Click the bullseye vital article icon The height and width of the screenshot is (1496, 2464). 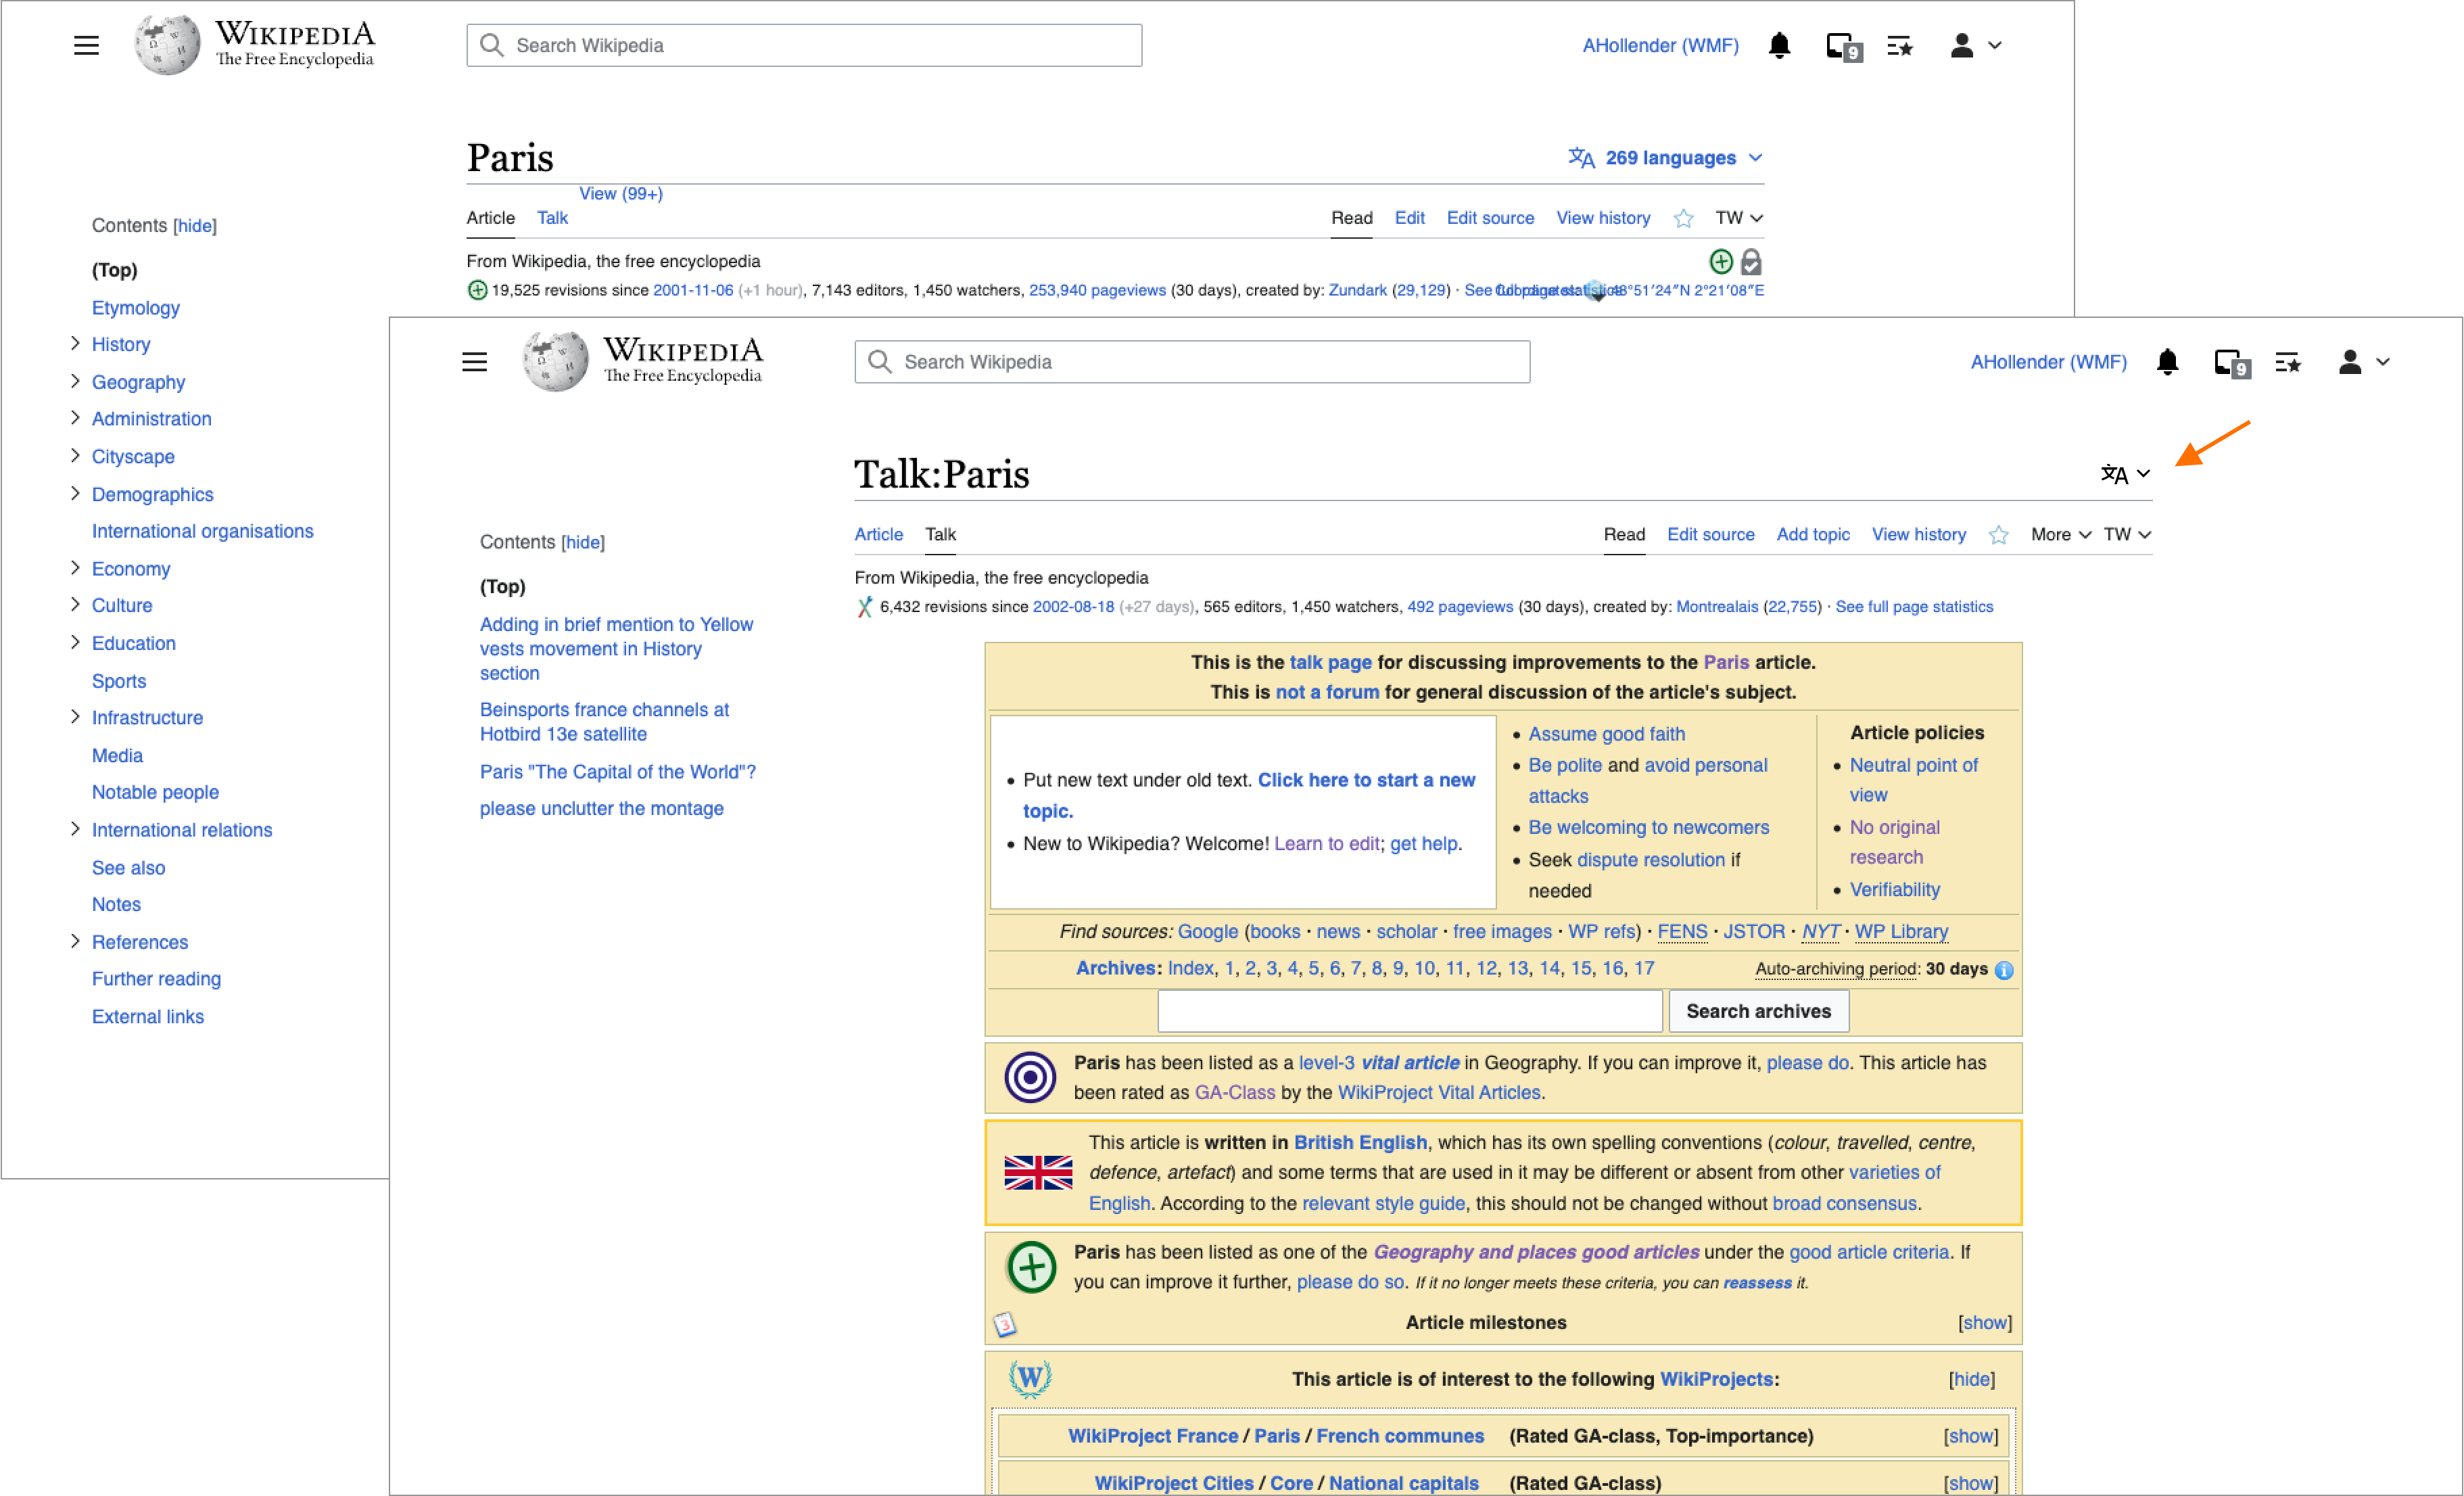(x=1030, y=1077)
